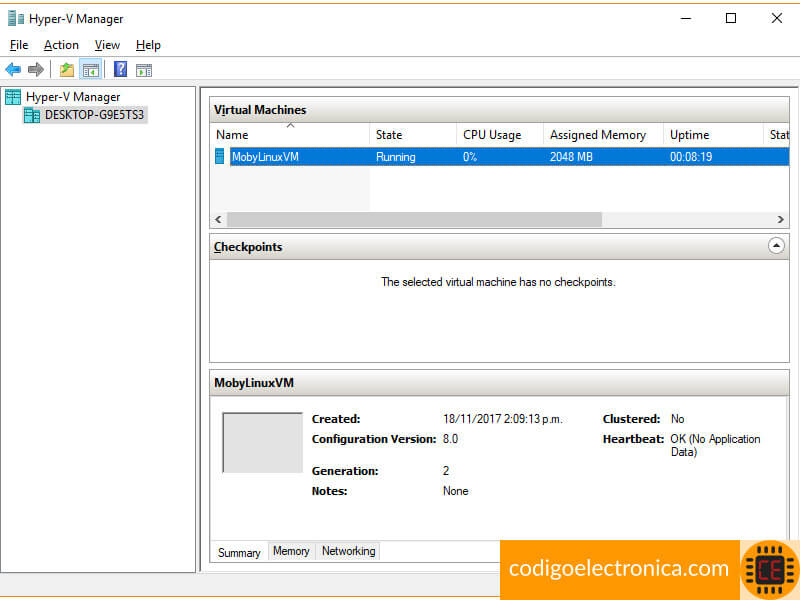Maximize the Hyper-V Manager window
The image size is (800, 600).
pos(731,18)
